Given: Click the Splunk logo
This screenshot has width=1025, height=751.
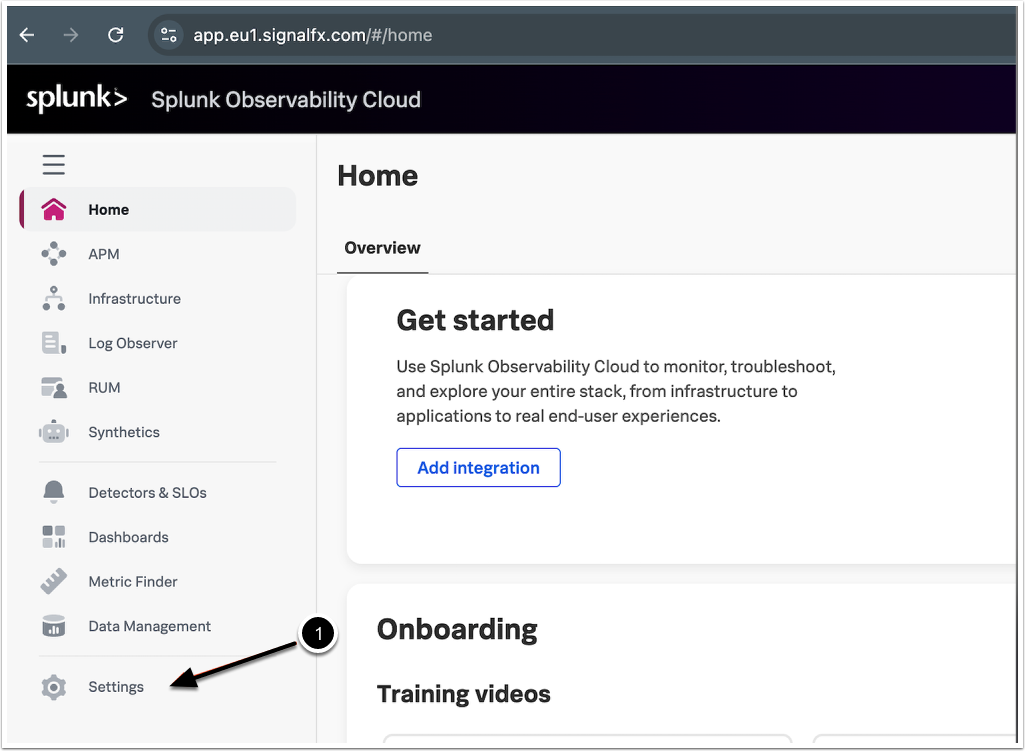Looking at the screenshot, I should [x=76, y=98].
